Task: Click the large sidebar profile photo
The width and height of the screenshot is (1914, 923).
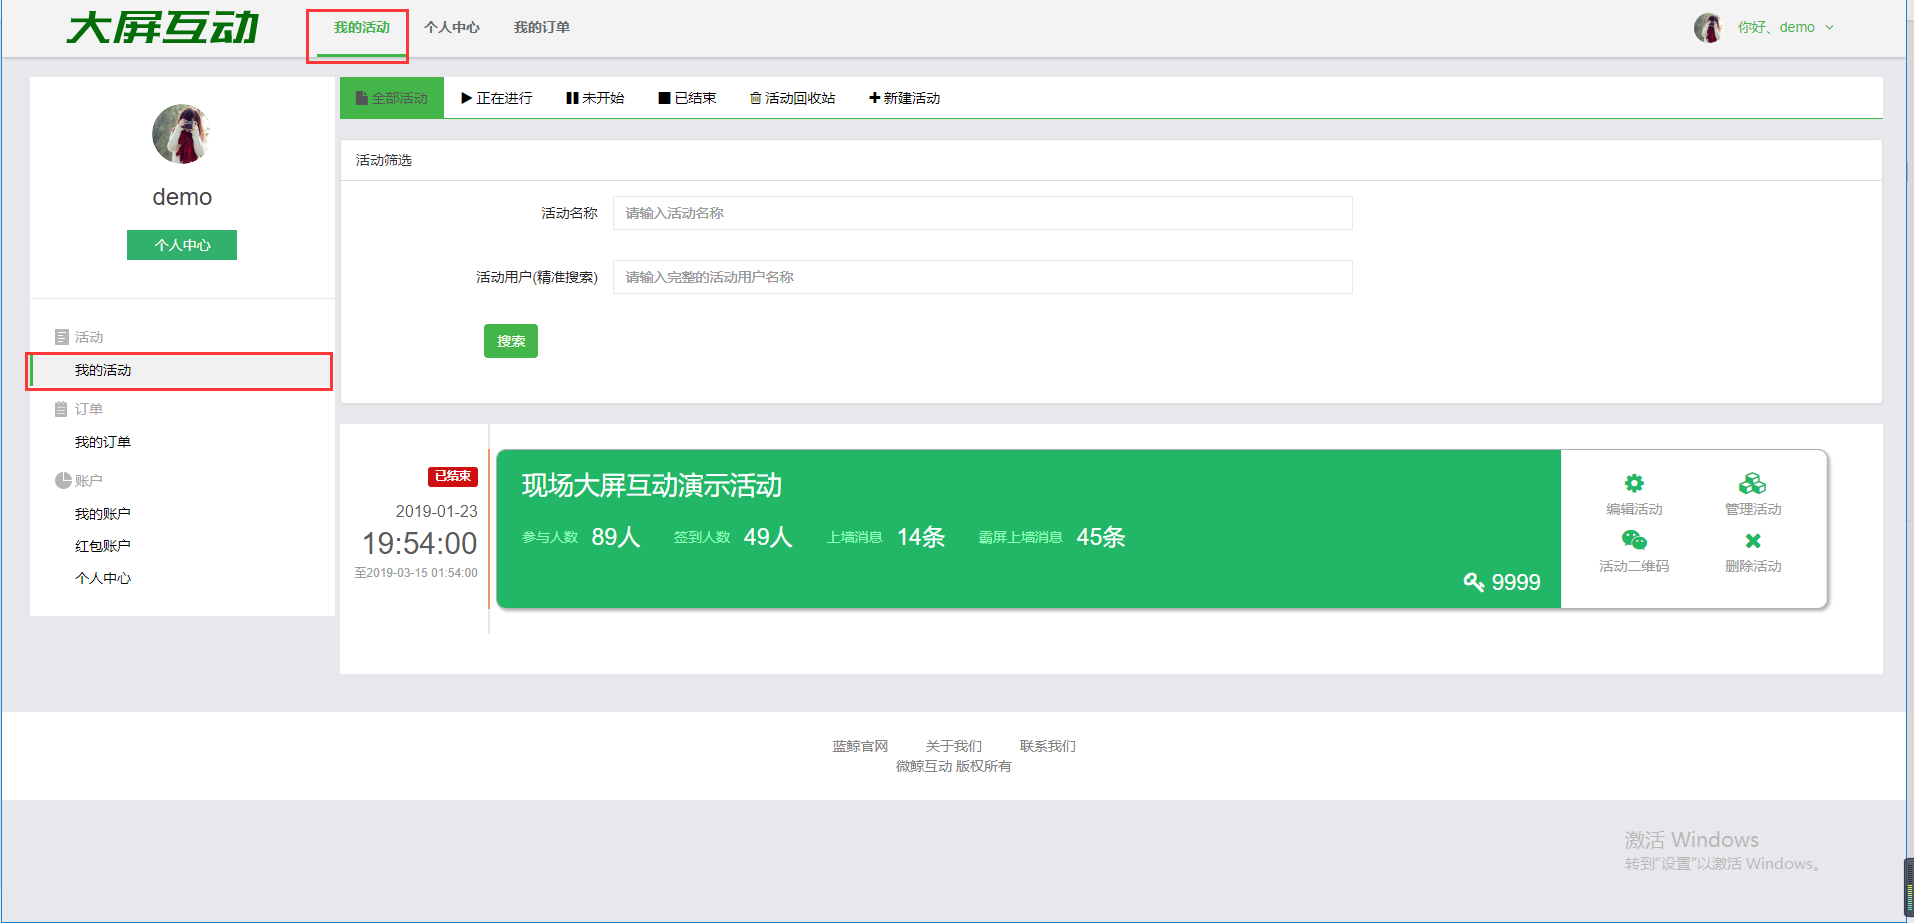Action: 181,134
